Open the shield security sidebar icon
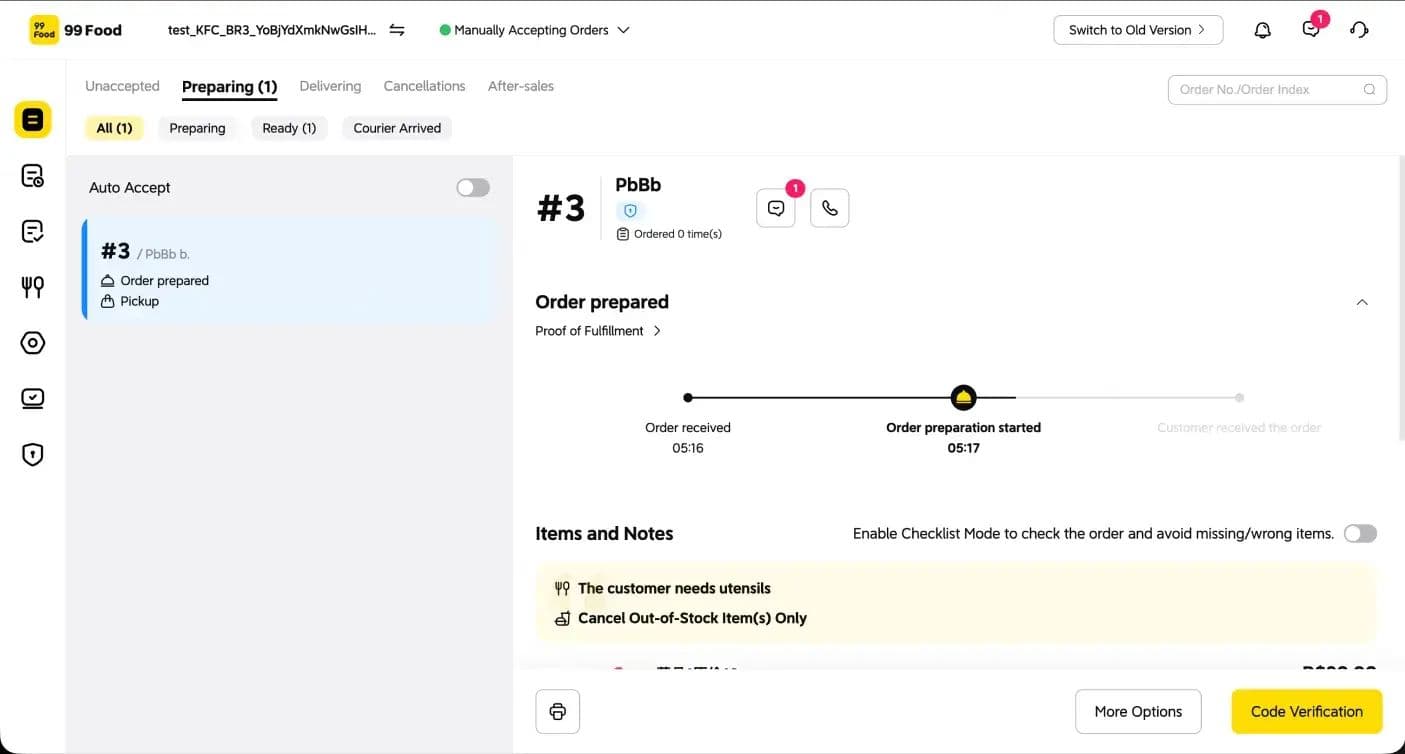This screenshot has width=1405, height=754. pos(32,455)
